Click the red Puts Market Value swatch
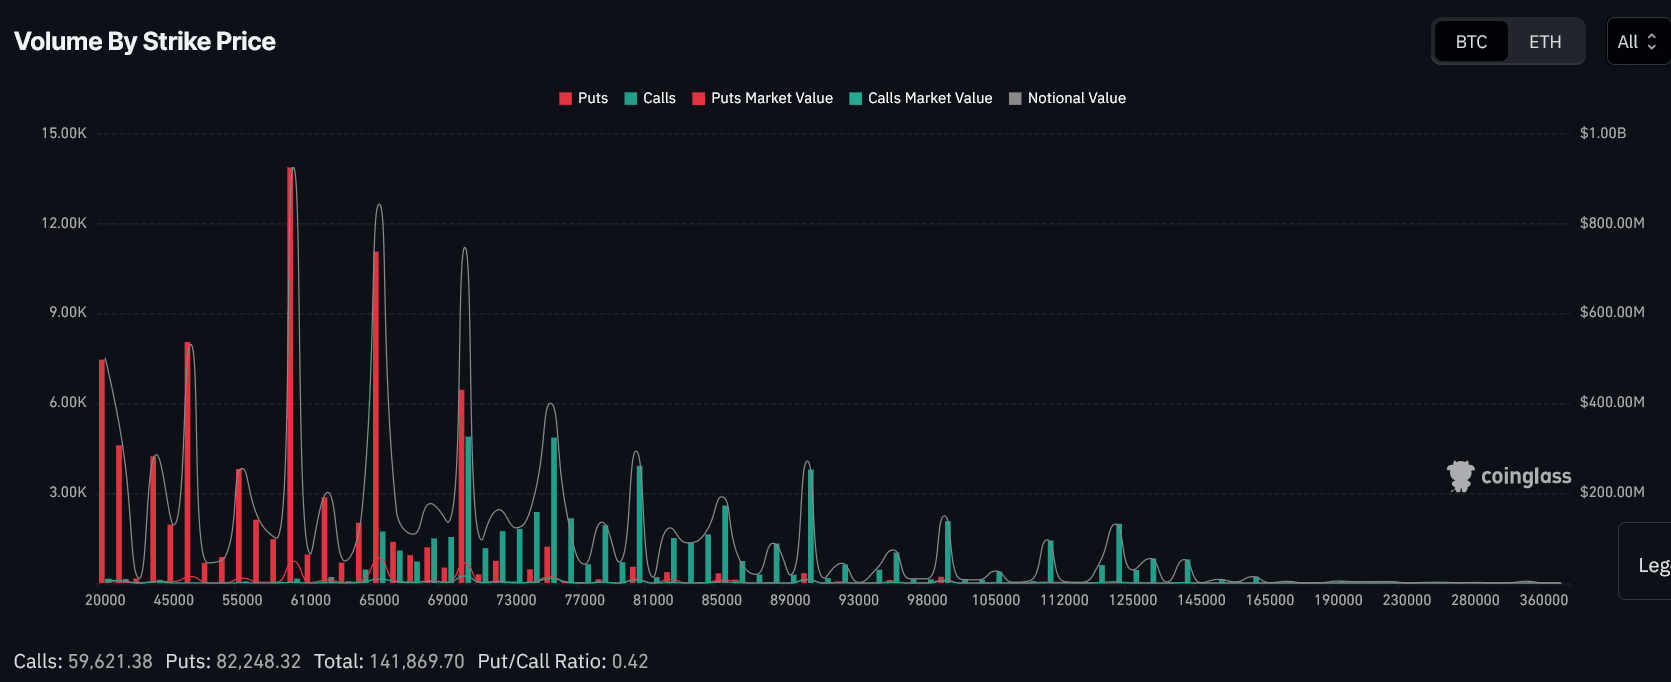This screenshot has width=1671, height=682. [699, 98]
